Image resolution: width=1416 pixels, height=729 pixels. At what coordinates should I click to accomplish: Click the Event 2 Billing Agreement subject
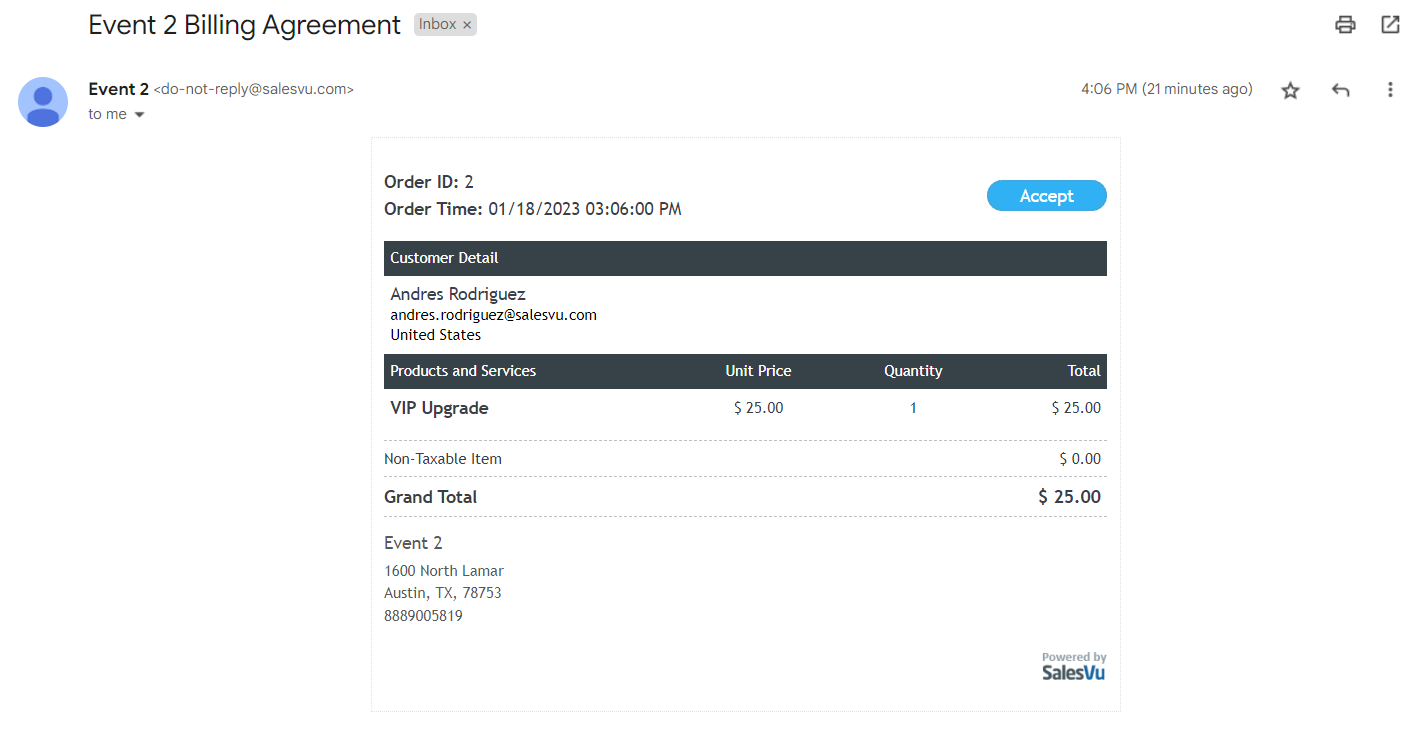pos(244,25)
